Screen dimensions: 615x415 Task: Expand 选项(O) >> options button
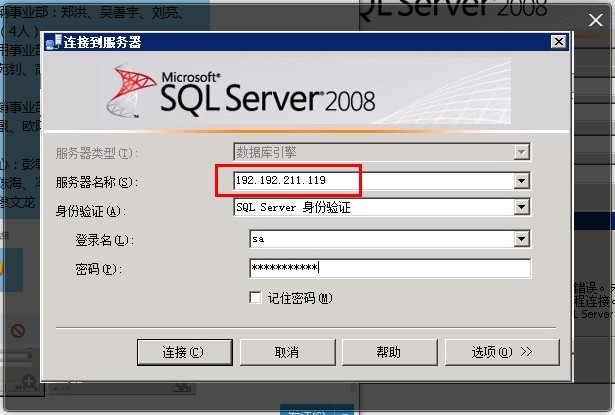[x=502, y=352]
